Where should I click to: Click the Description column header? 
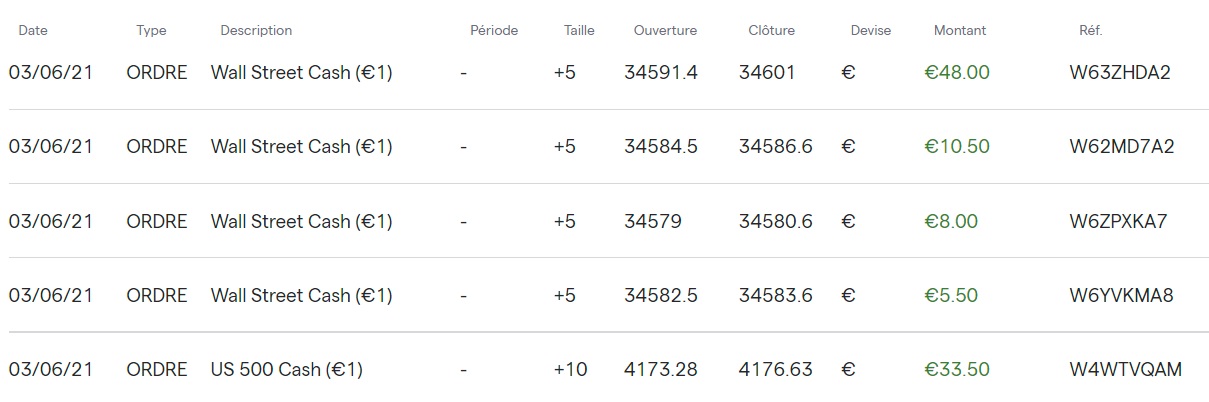256,30
